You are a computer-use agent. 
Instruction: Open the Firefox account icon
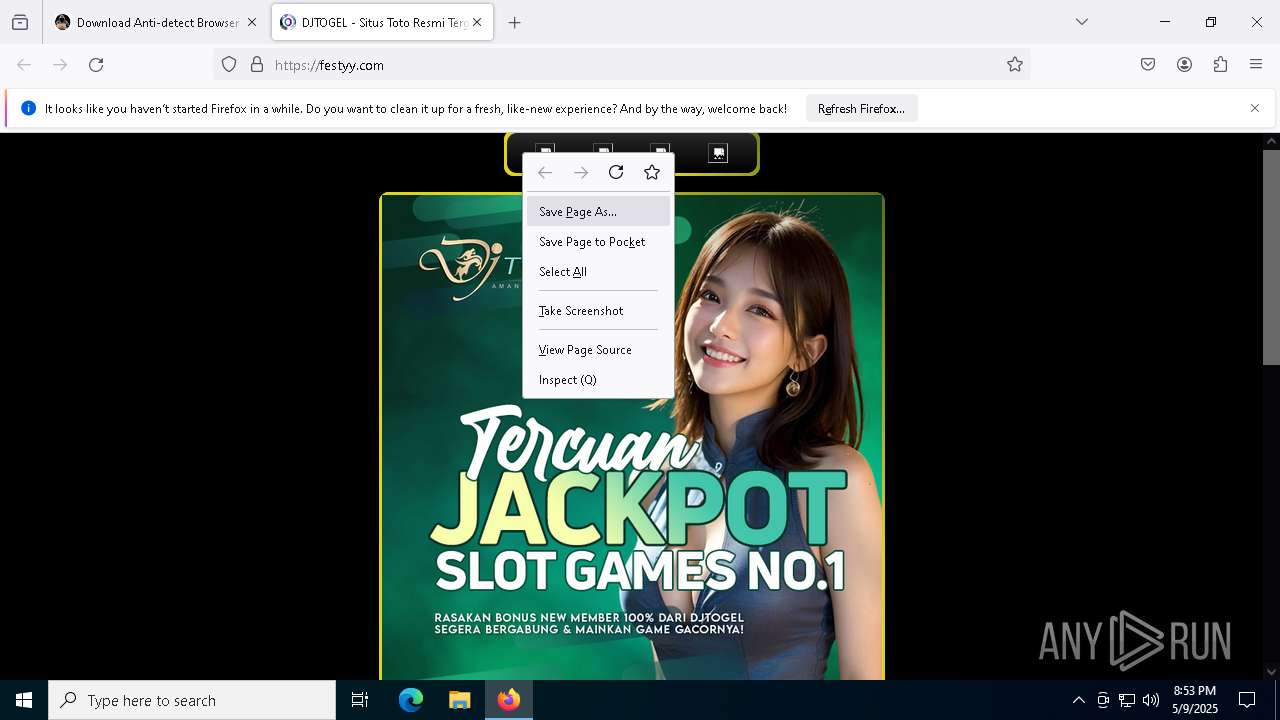click(x=1184, y=65)
